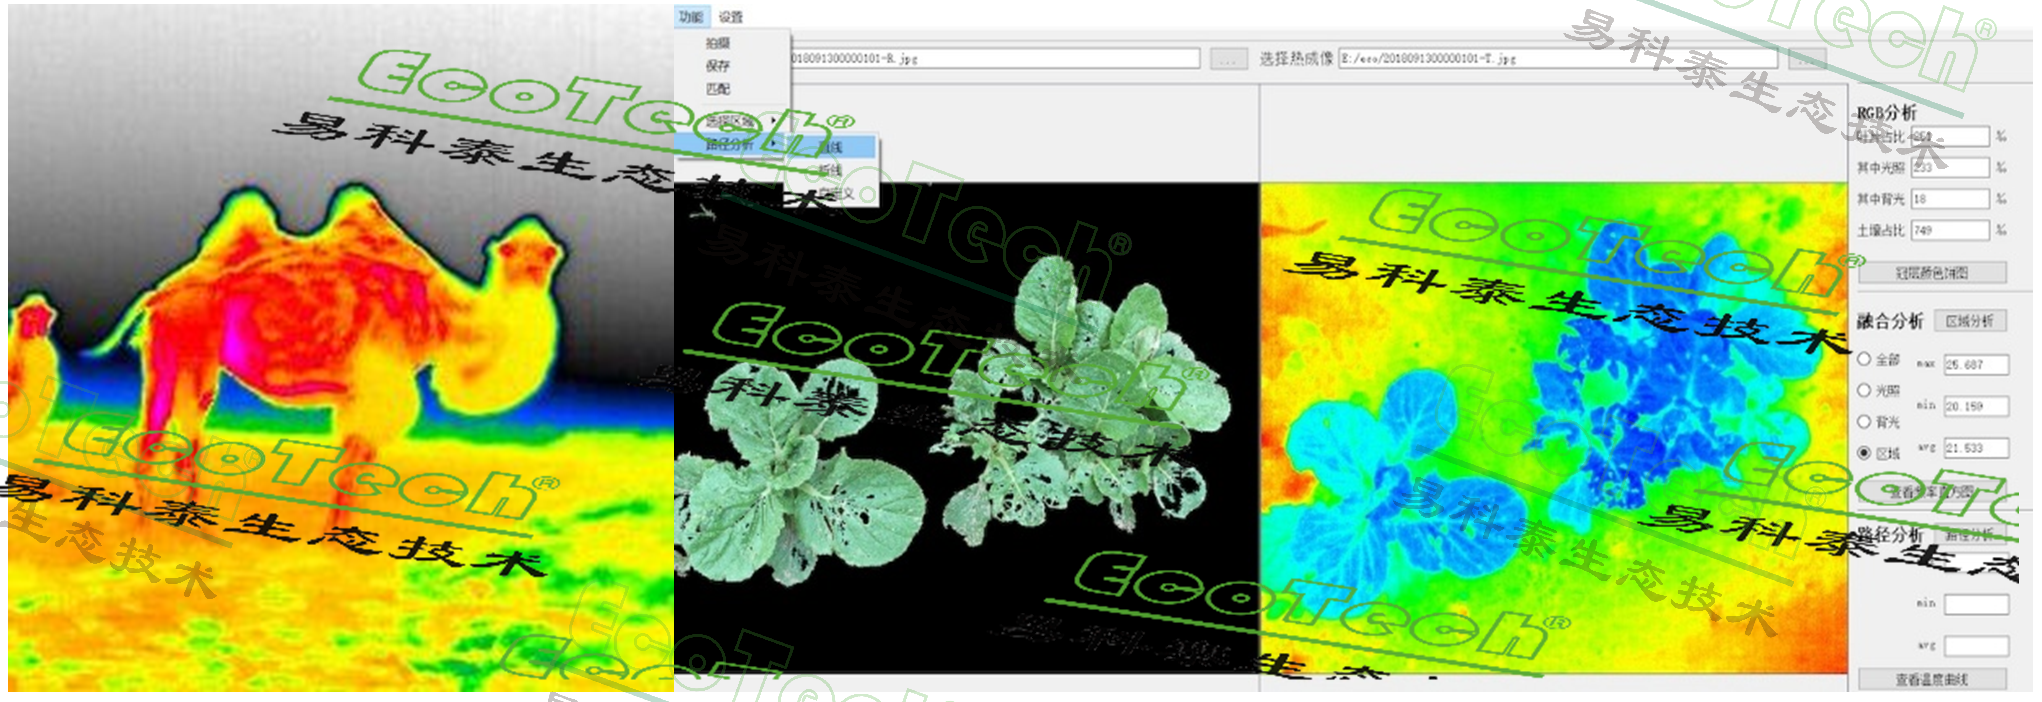The height and width of the screenshot is (702, 2042).
Task: Expand the 路径分析 submenu entry in the menu
Action: tap(732, 145)
